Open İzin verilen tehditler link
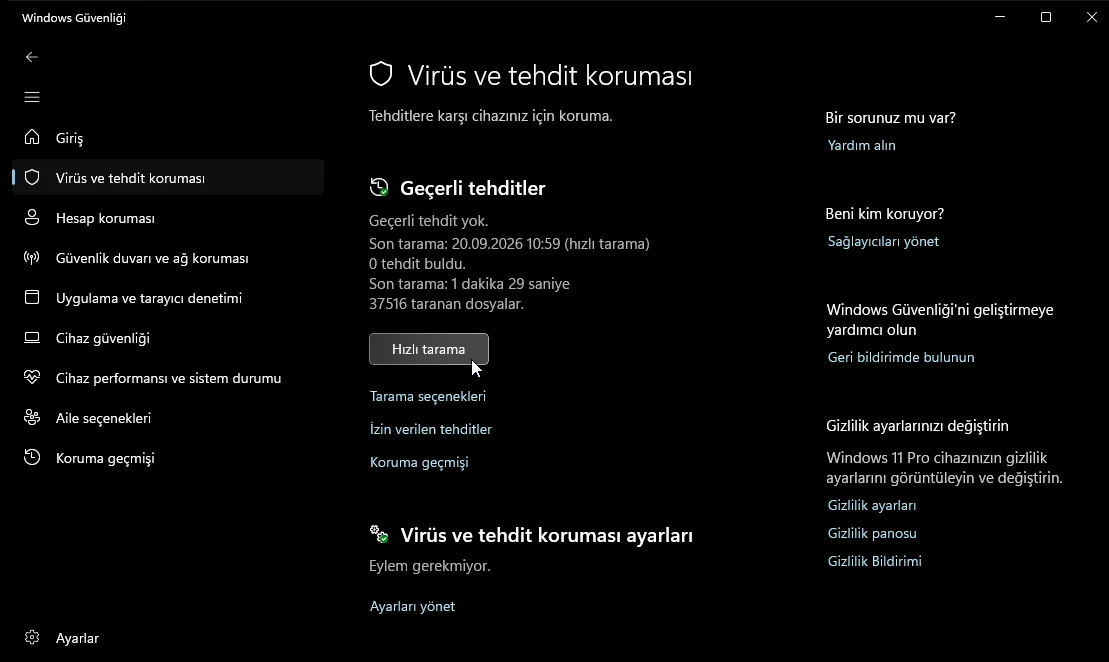Screen dimensions: 1109x662 click(431, 429)
